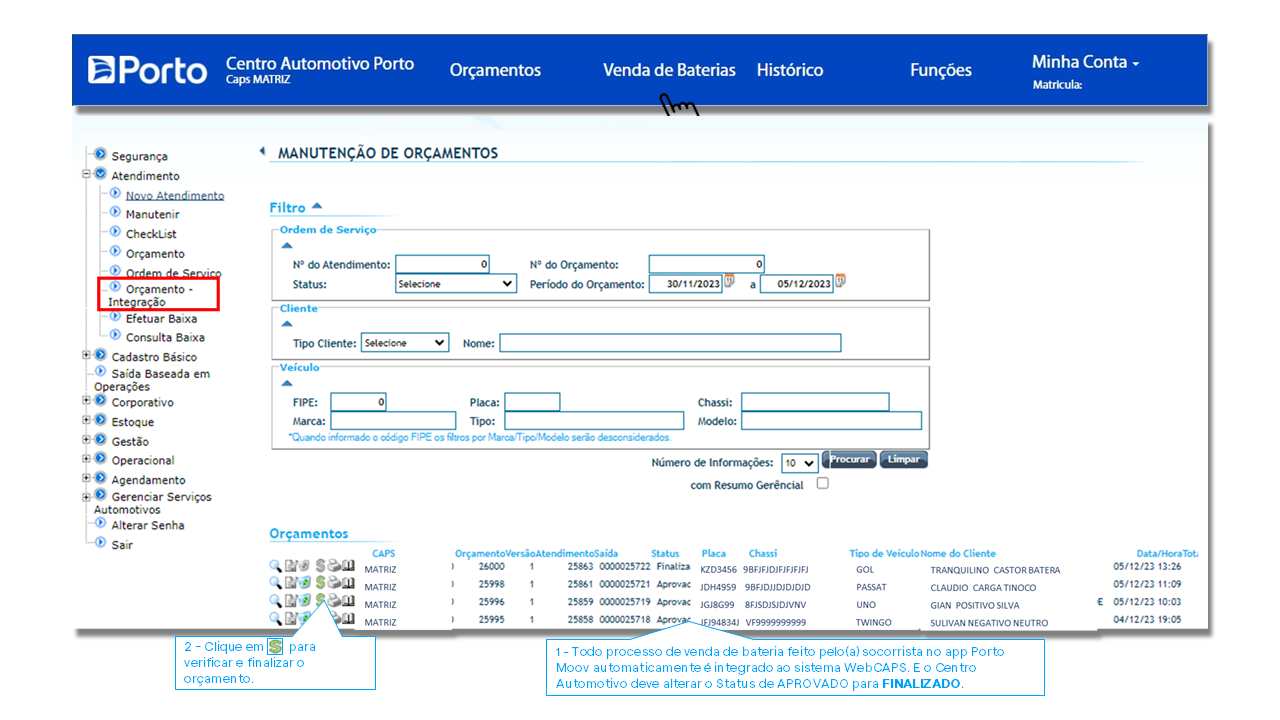Click the book icon in the 26000 row
The width and height of the screenshot is (1280, 720).
tap(348, 565)
